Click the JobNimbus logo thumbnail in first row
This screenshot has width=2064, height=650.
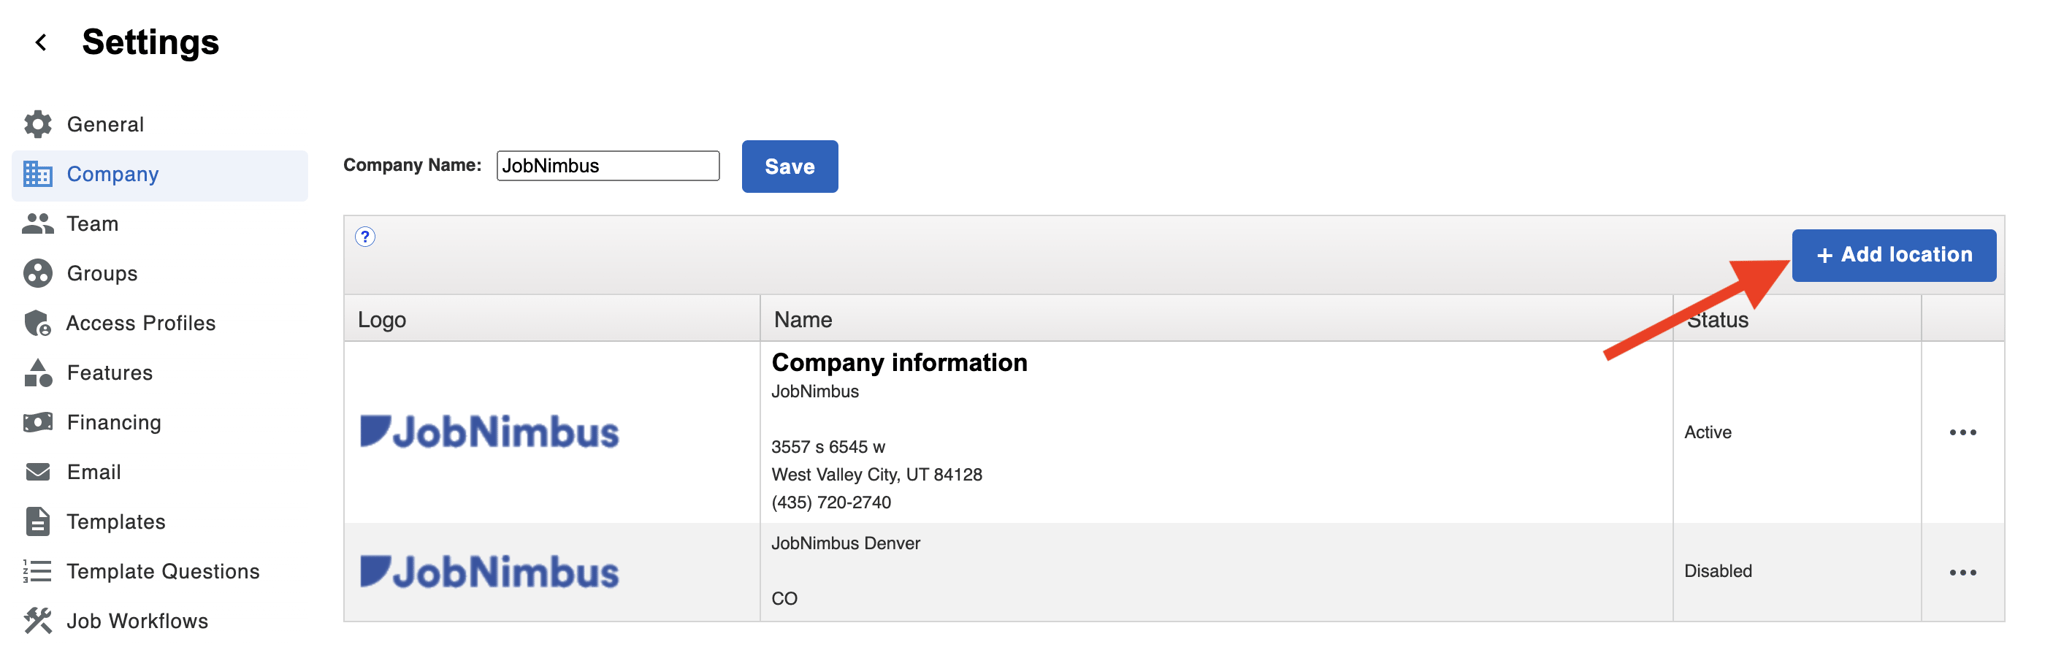click(489, 431)
